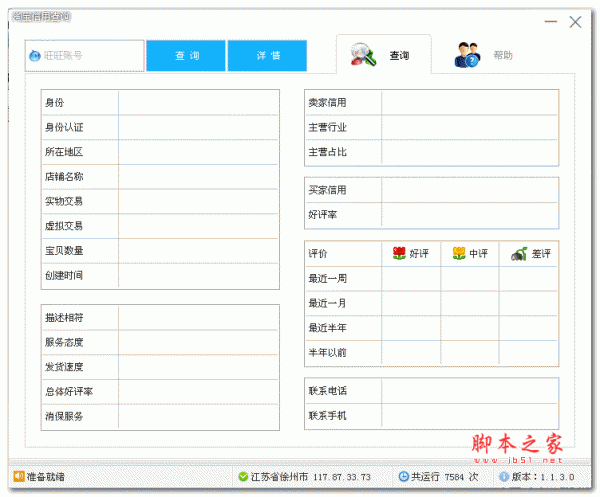This screenshot has width=600, height=497.
Task: Click the dark flower 差评 icon
Action: 519,254
